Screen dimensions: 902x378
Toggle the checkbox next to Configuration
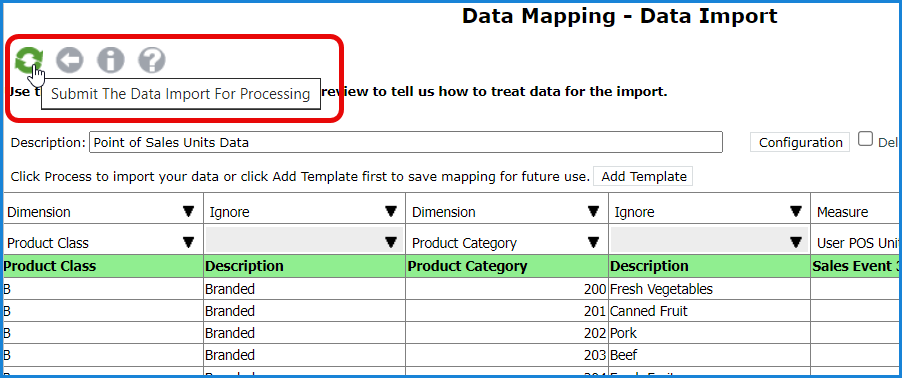pyautogui.click(x=866, y=139)
